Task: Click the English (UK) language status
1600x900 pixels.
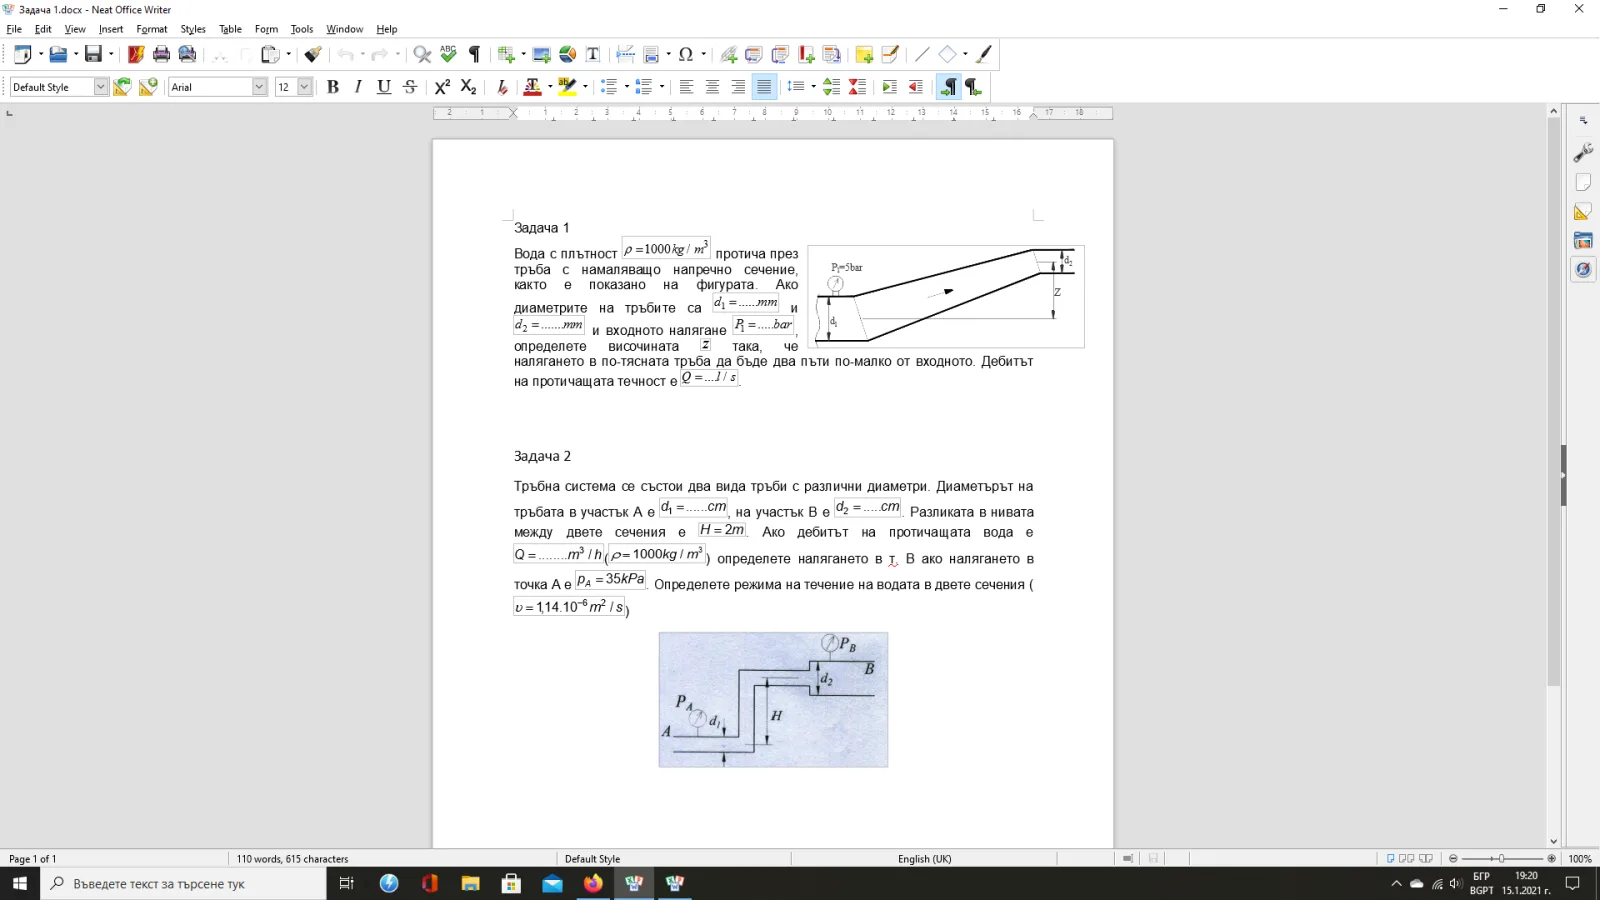Action: click(x=924, y=859)
